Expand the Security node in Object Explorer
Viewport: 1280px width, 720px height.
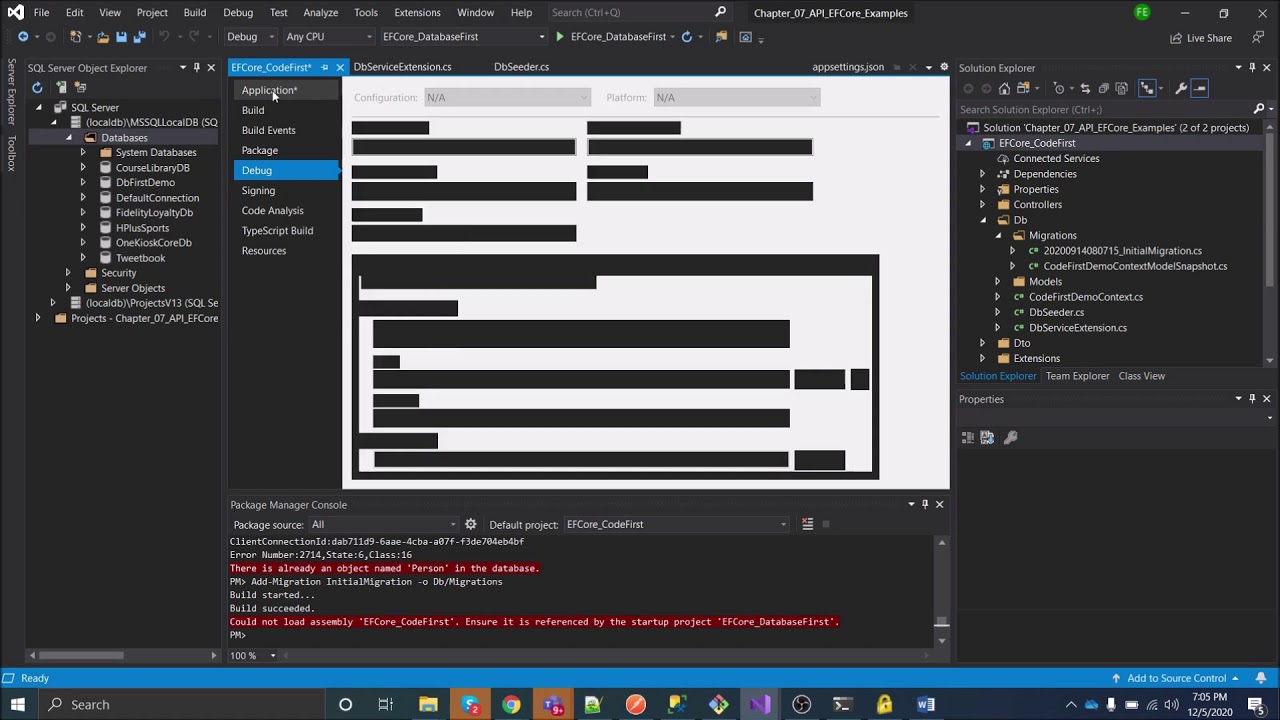[x=68, y=272]
